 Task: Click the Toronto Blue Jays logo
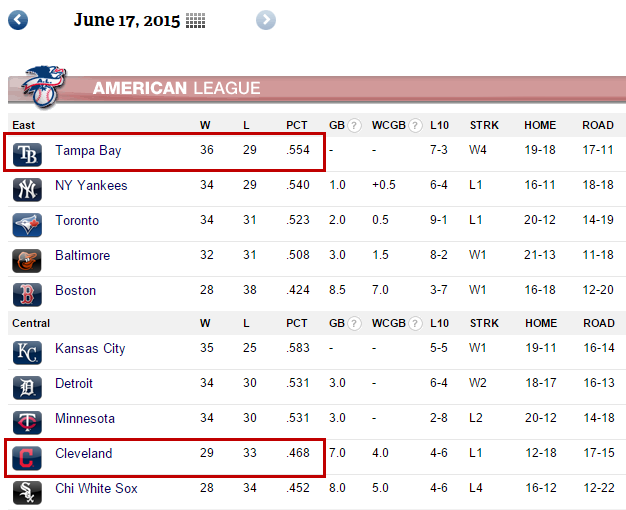click(x=27, y=224)
